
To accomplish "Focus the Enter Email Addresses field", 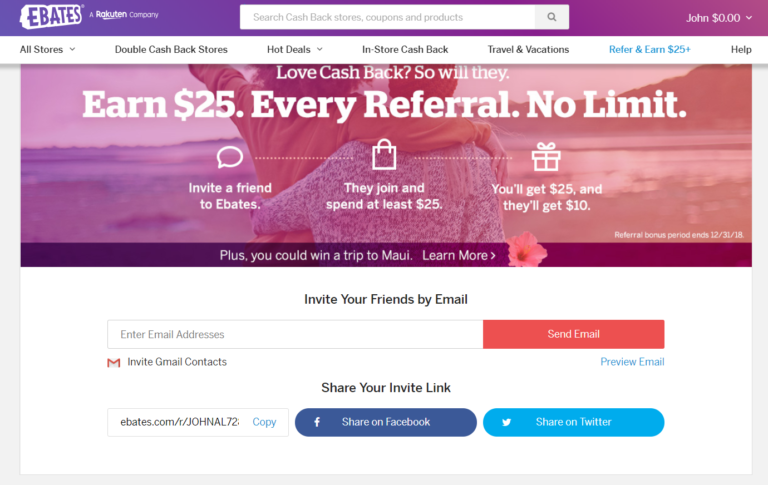I will [x=295, y=334].
